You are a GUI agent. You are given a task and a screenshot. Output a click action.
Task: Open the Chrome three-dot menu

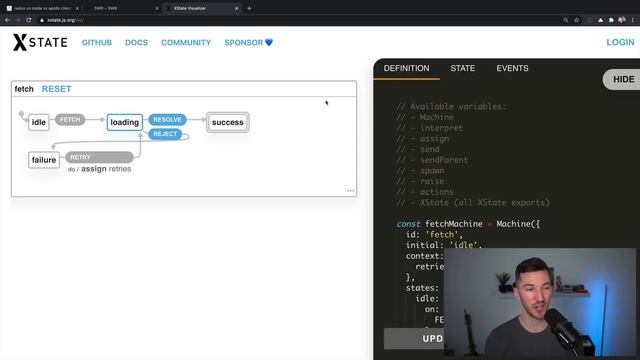pyautogui.click(x=633, y=20)
